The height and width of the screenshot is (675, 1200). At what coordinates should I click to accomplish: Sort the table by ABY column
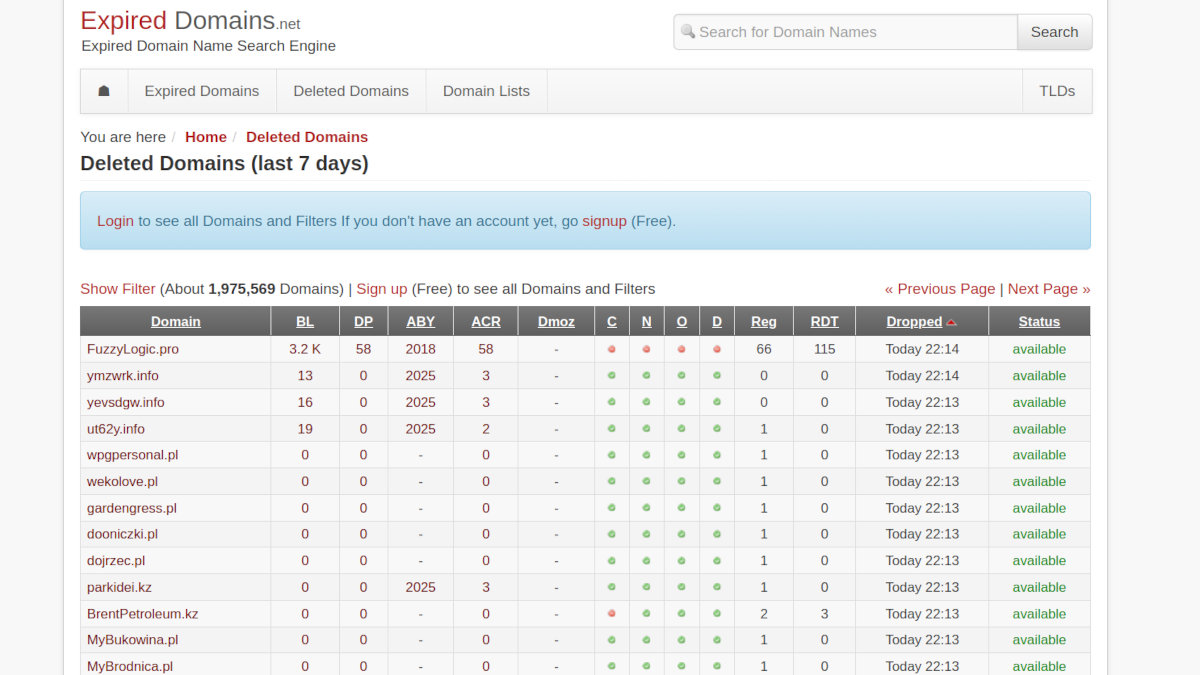click(421, 322)
